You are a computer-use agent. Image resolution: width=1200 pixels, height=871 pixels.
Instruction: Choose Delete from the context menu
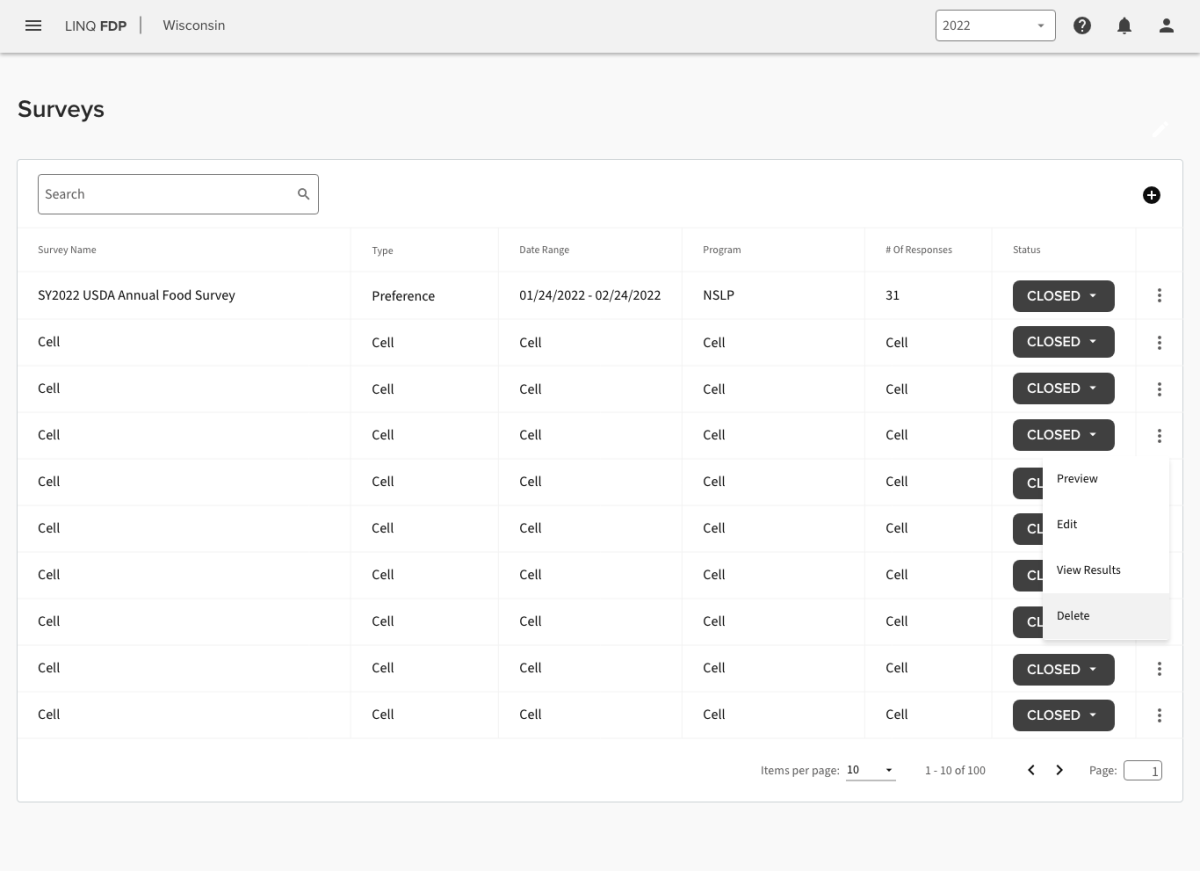pyautogui.click(x=1073, y=616)
